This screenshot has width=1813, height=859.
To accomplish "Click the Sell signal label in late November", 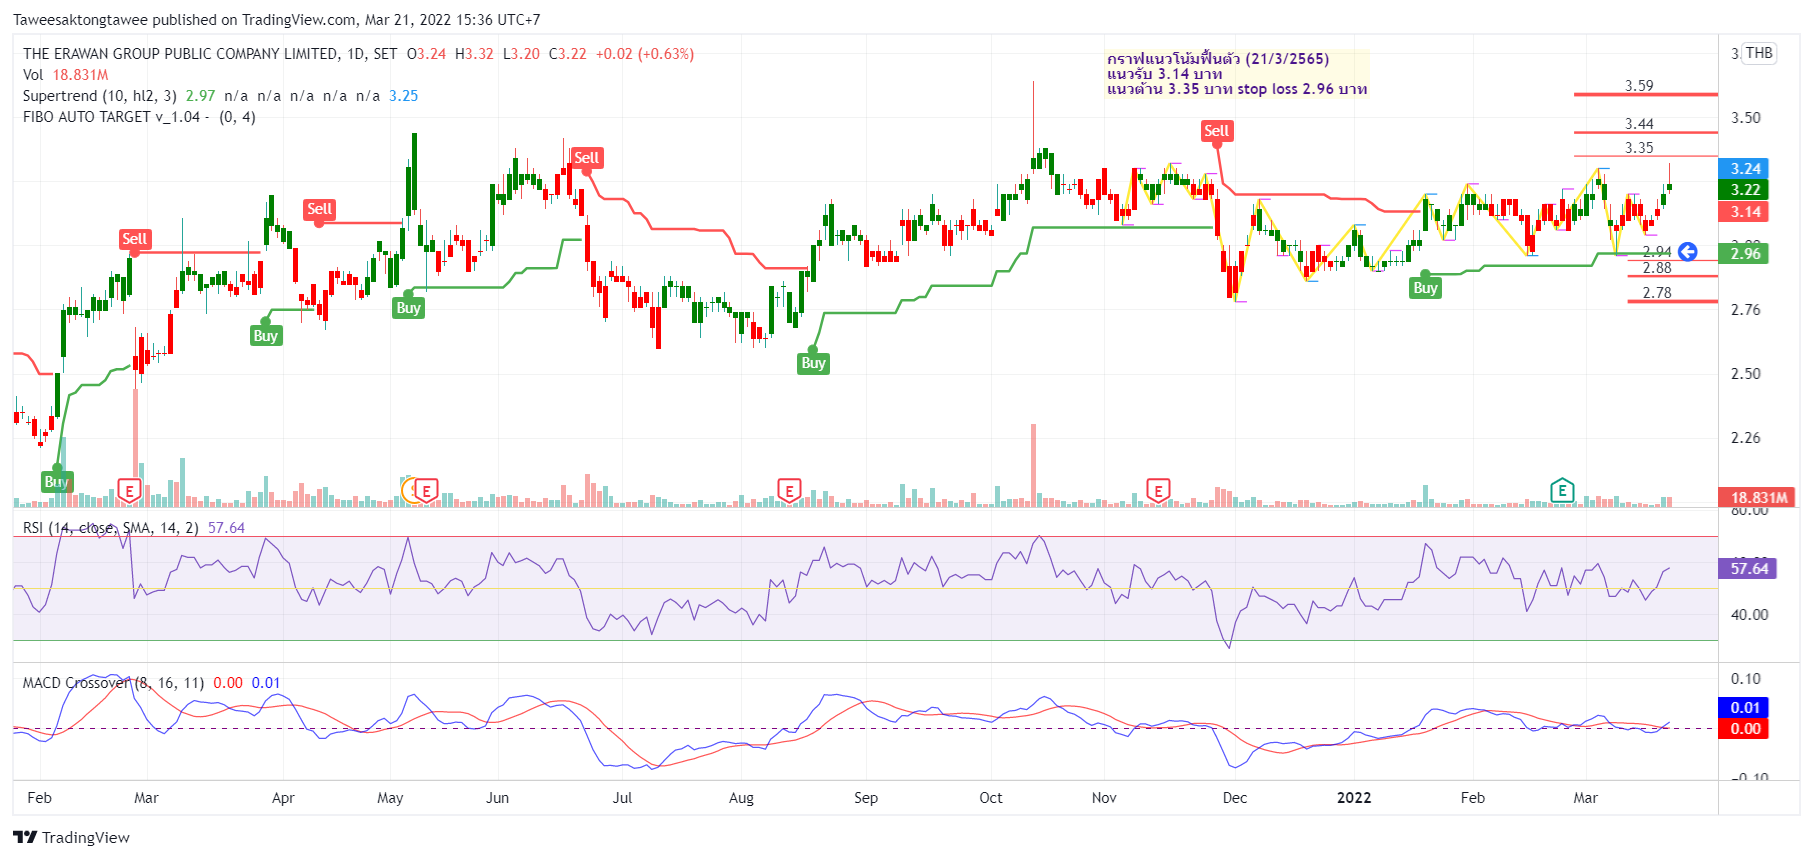I will click(1216, 131).
